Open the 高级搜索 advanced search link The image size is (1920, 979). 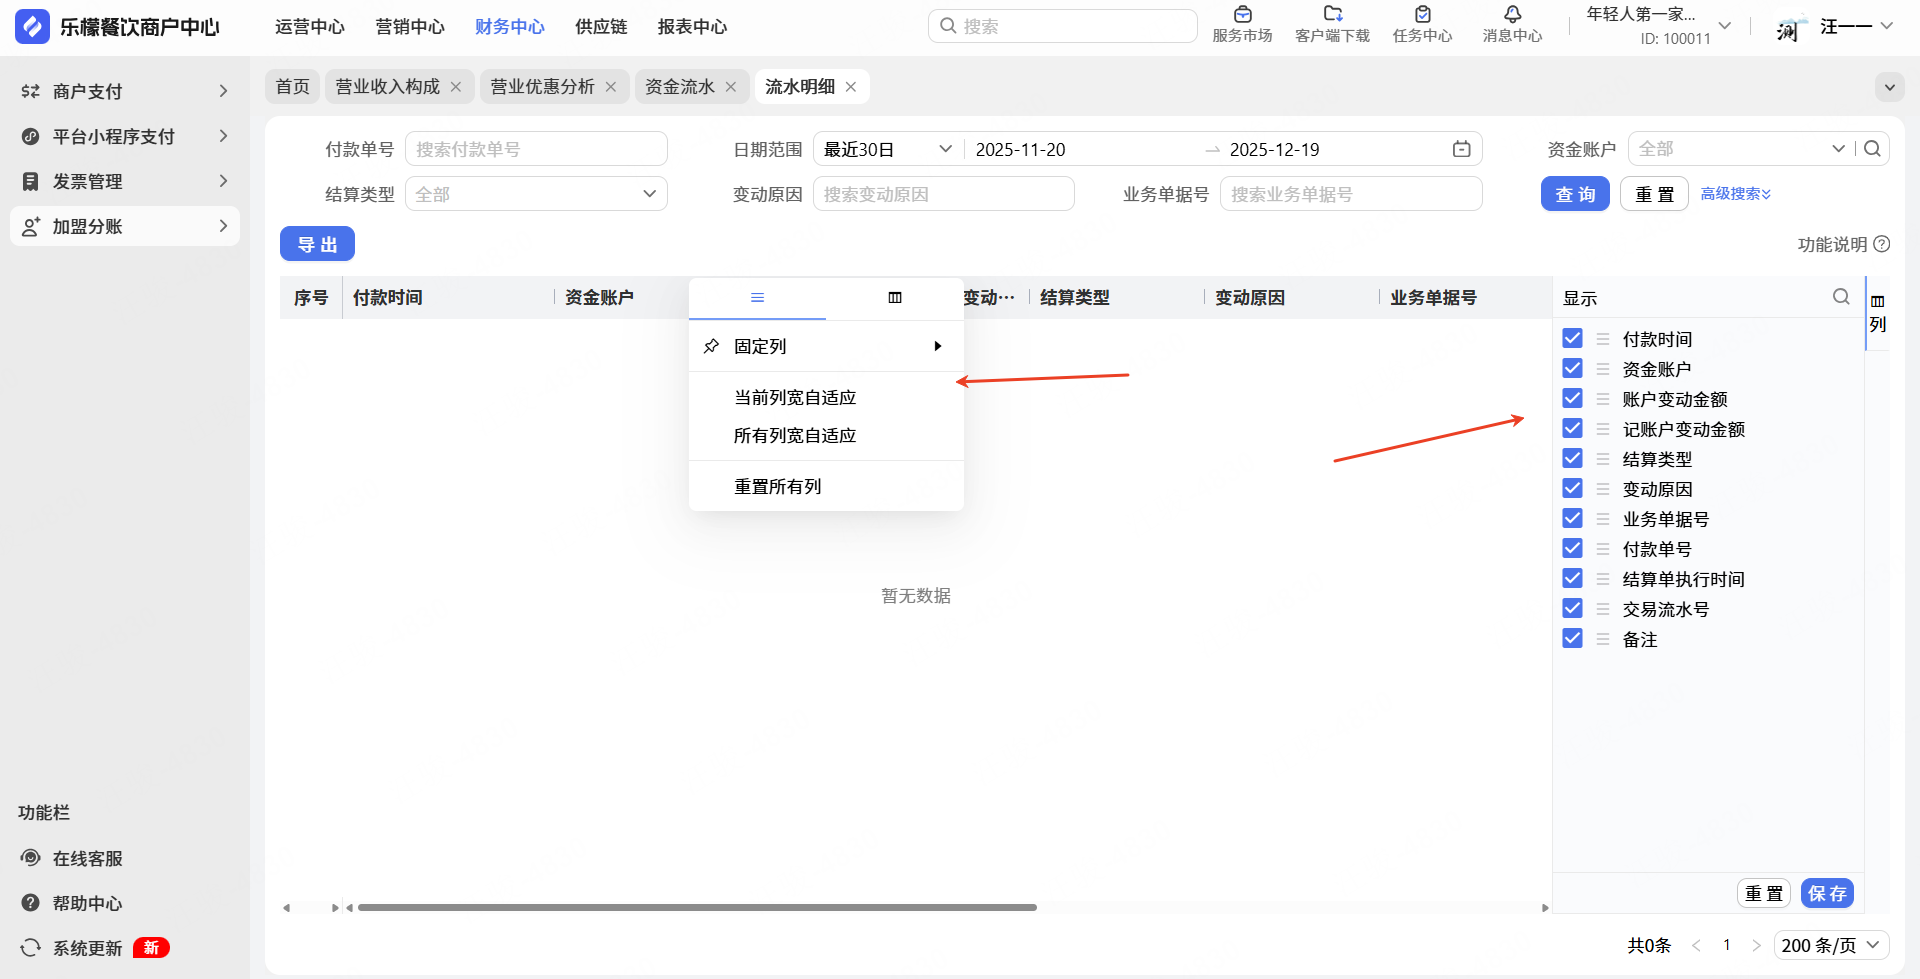tap(1736, 194)
